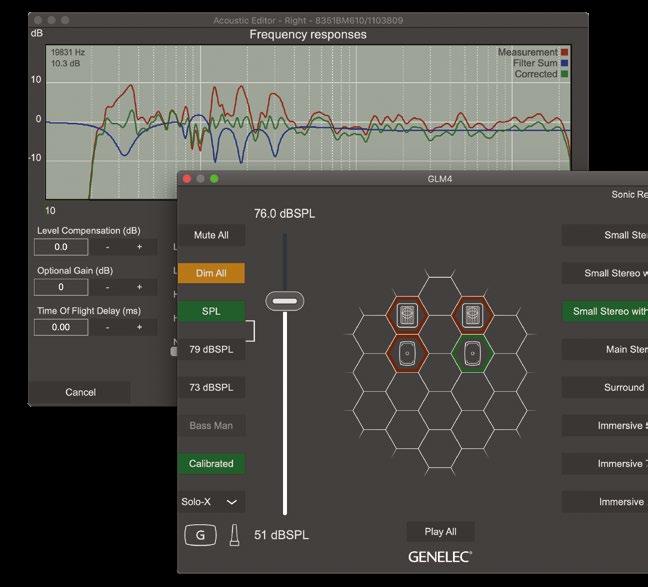Select the first Small Stereo group
The height and width of the screenshot is (587, 648).
tap(605, 235)
